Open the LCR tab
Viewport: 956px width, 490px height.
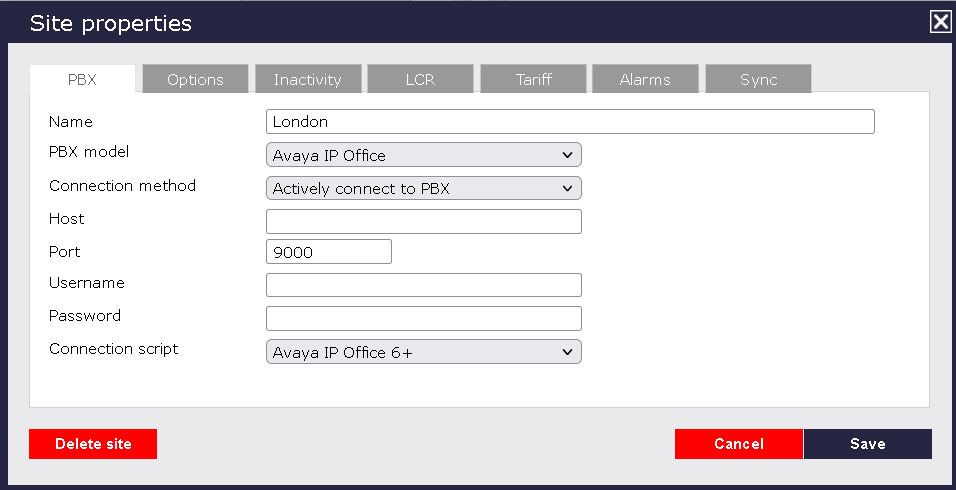pyautogui.click(x=420, y=80)
